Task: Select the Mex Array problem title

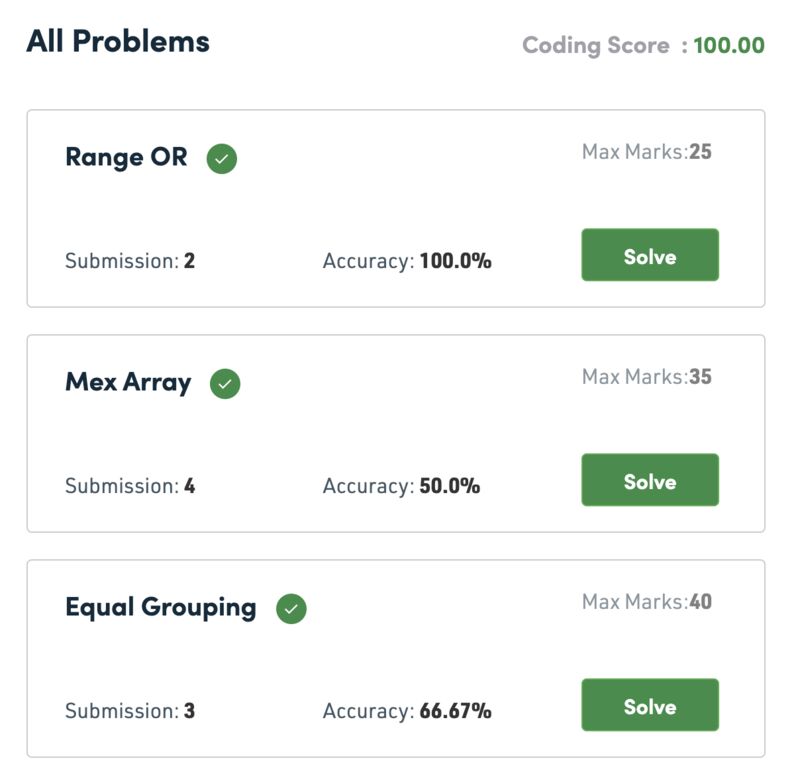Action: click(128, 383)
